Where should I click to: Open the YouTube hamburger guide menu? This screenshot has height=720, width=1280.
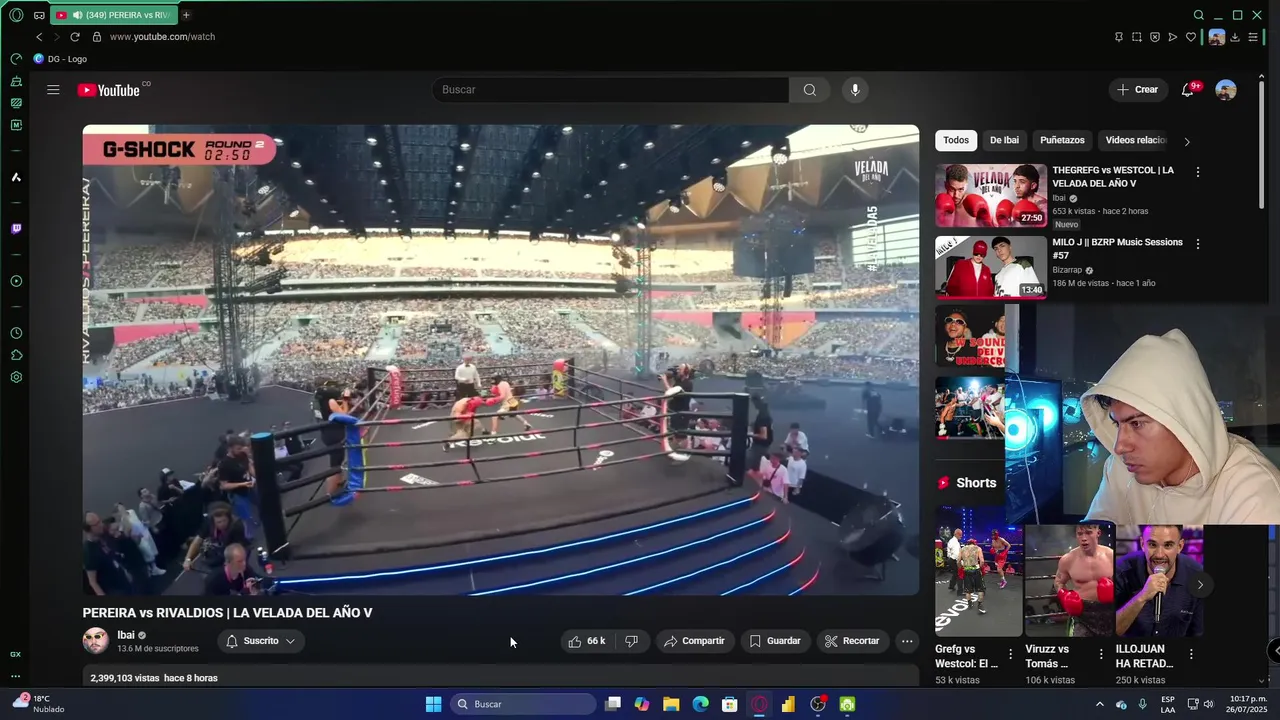(x=53, y=90)
